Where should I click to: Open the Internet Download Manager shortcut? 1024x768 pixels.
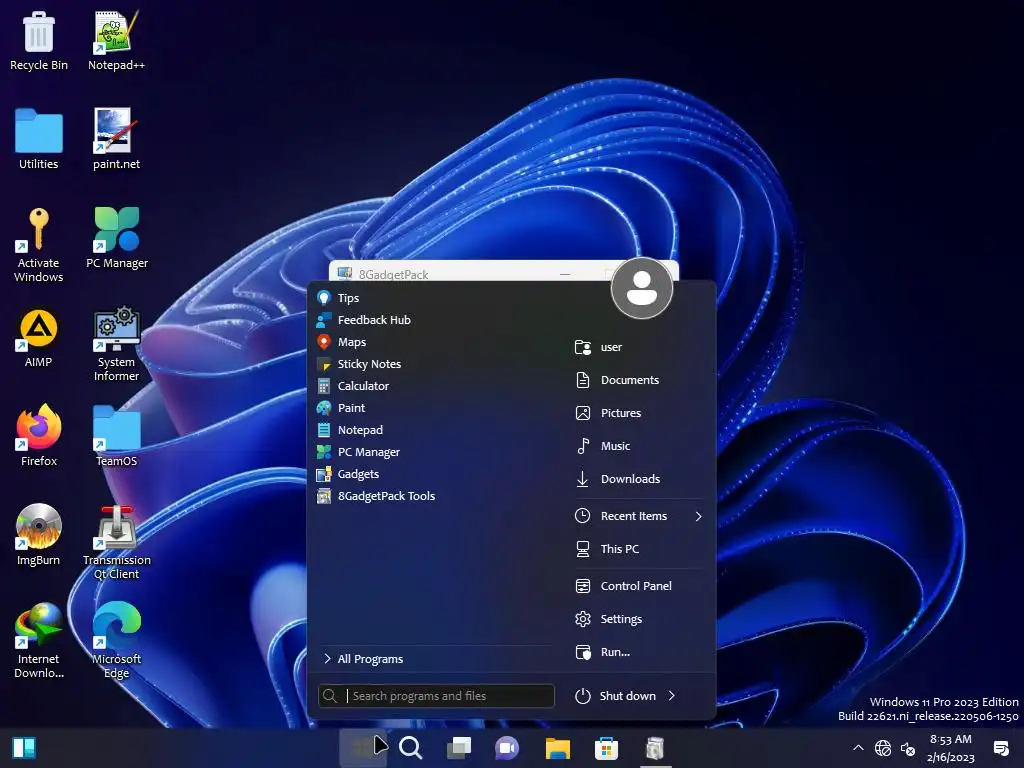click(39, 641)
